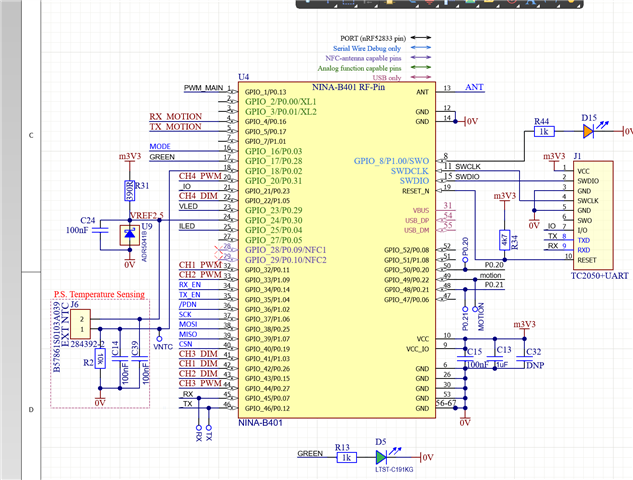Click the Analog function capable pins legend text
This screenshot has height=480, width=633.
coord(359,68)
